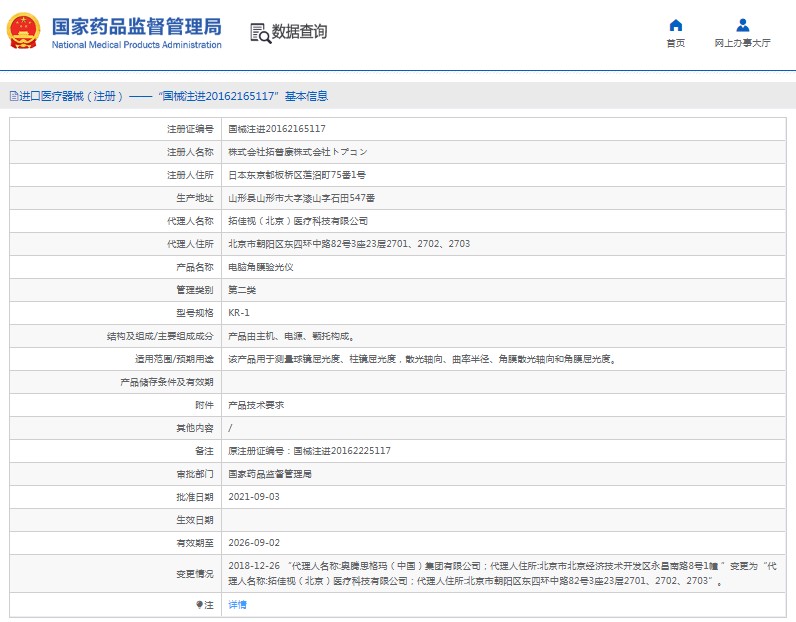Open the 数据查询 search icon
Viewport: 796px width, 622px height.
pos(260,33)
